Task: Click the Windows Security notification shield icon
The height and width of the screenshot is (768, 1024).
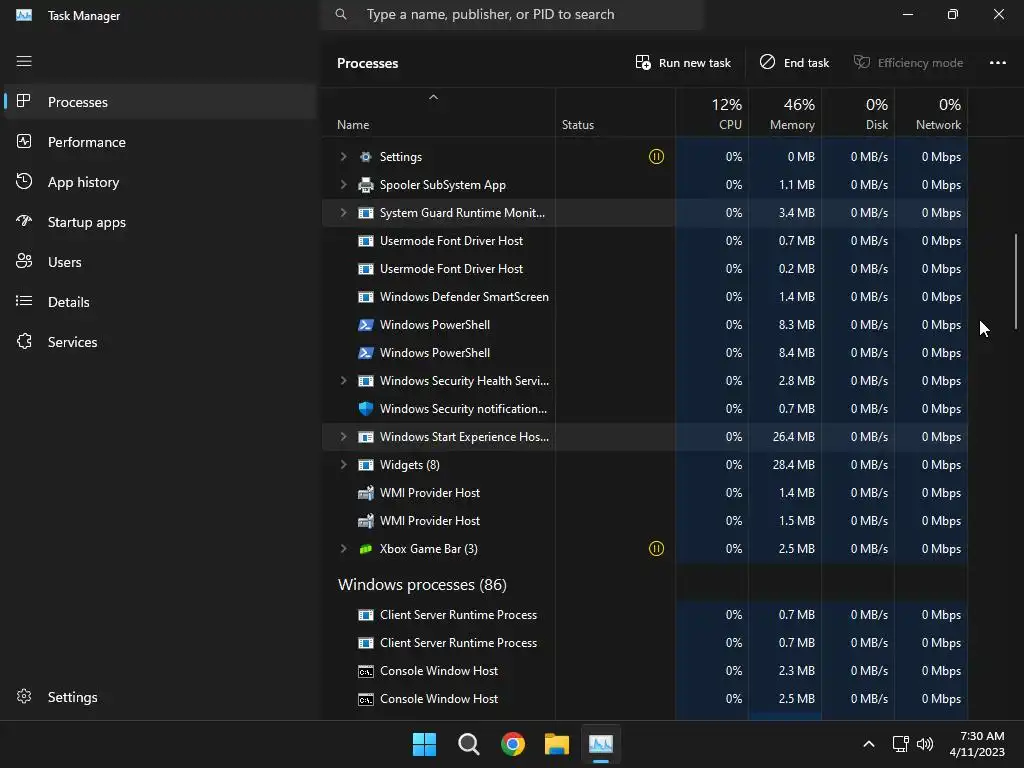Action: pos(366,409)
